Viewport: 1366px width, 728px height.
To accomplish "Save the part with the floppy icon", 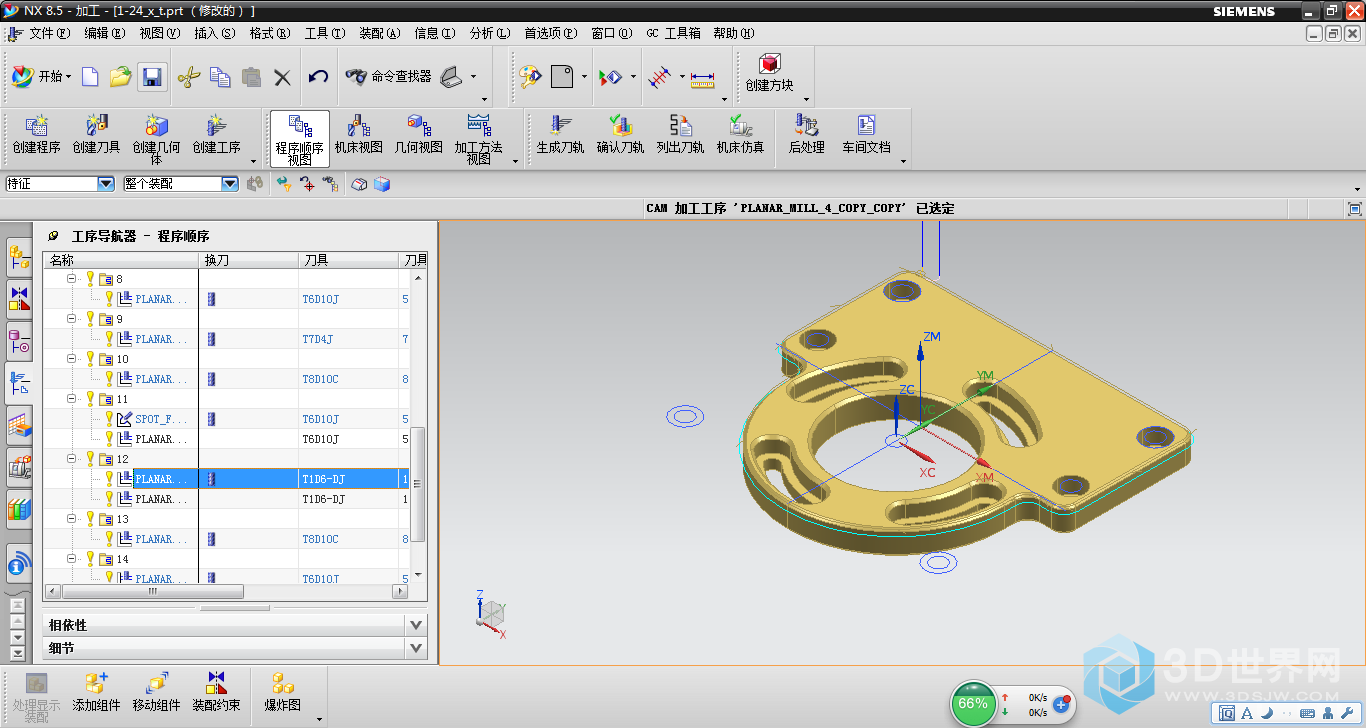I will click(152, 76).
